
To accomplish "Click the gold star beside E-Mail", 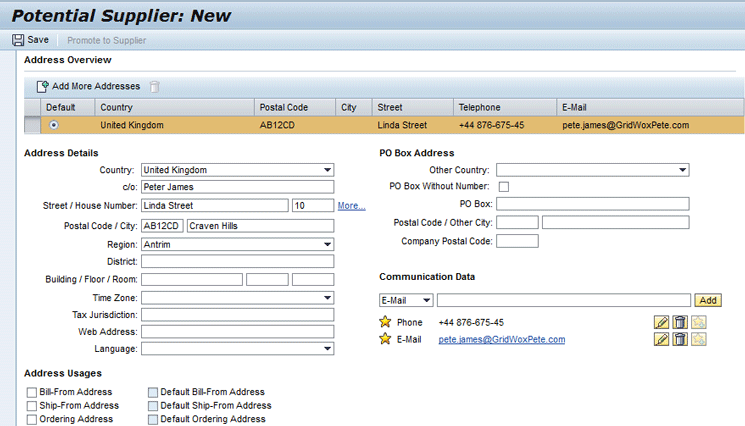I will pyautogui.click(x=385, y=339).
